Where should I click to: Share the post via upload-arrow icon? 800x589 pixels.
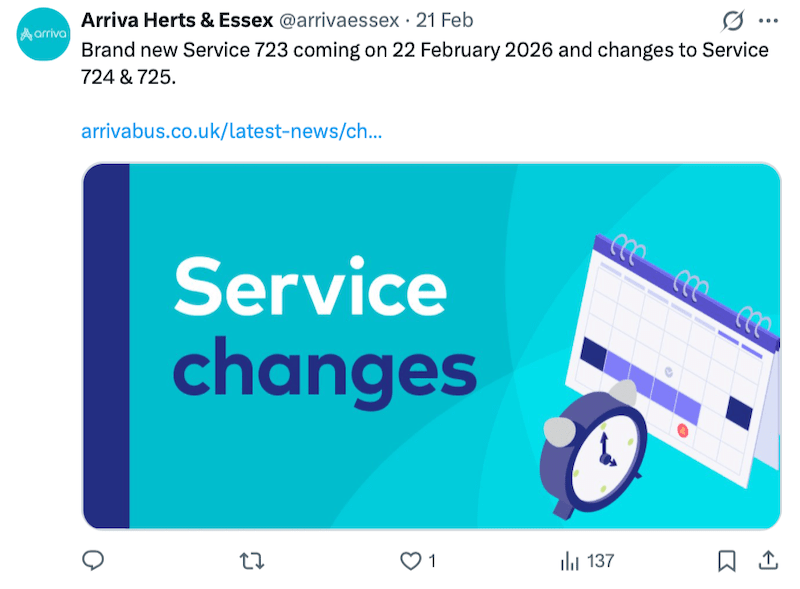click(x=768, y=560)
